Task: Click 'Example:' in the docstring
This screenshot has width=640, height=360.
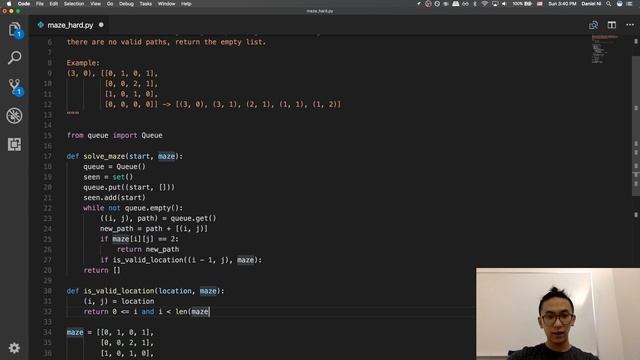Action: tap(83, 63)
